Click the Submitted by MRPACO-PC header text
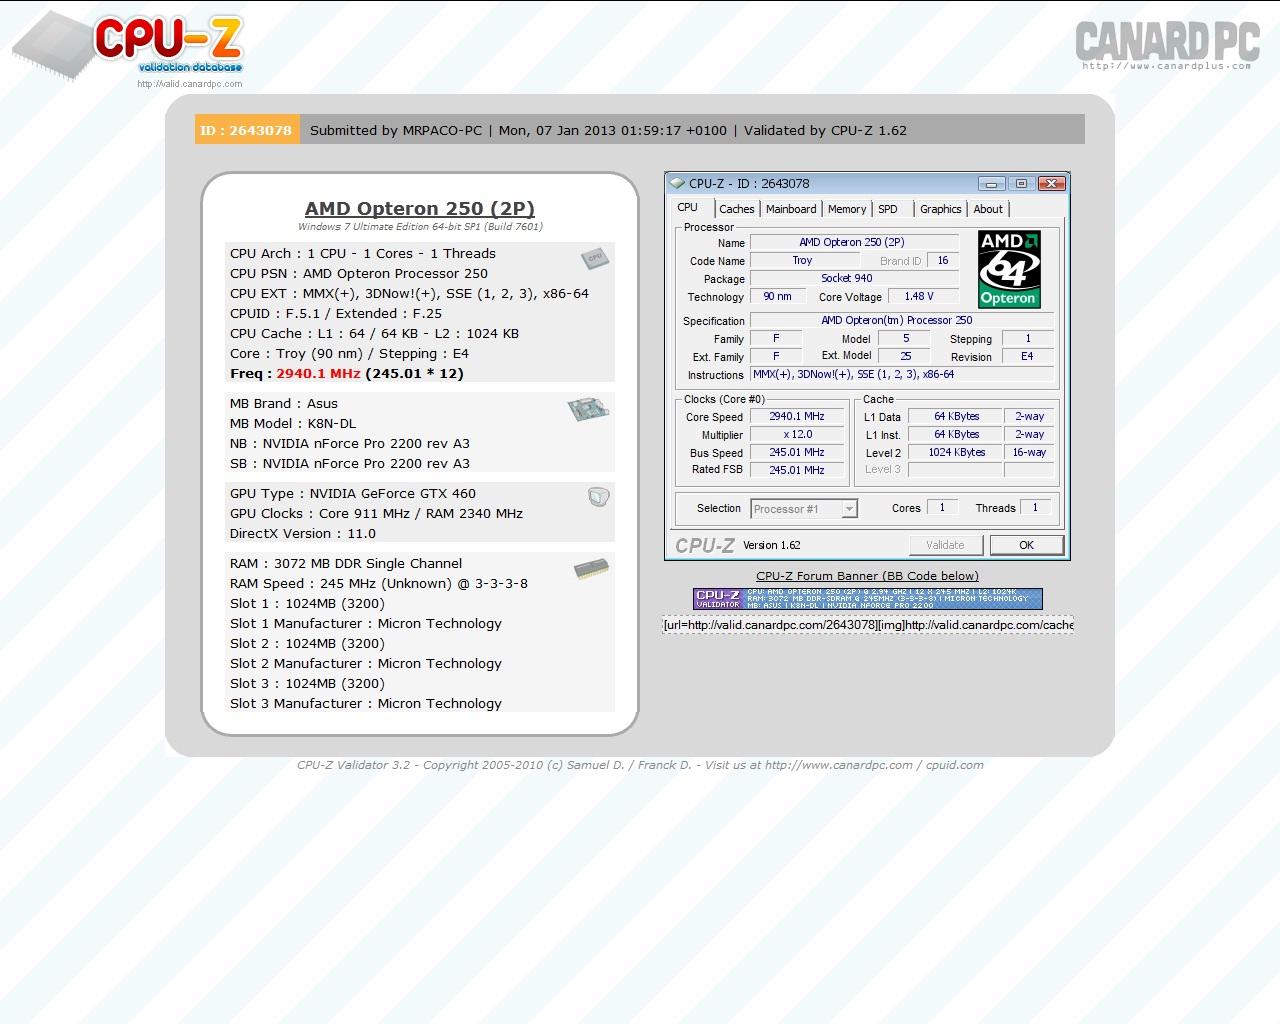This screenshot has height=1024, width=1280. coord(396,130)
